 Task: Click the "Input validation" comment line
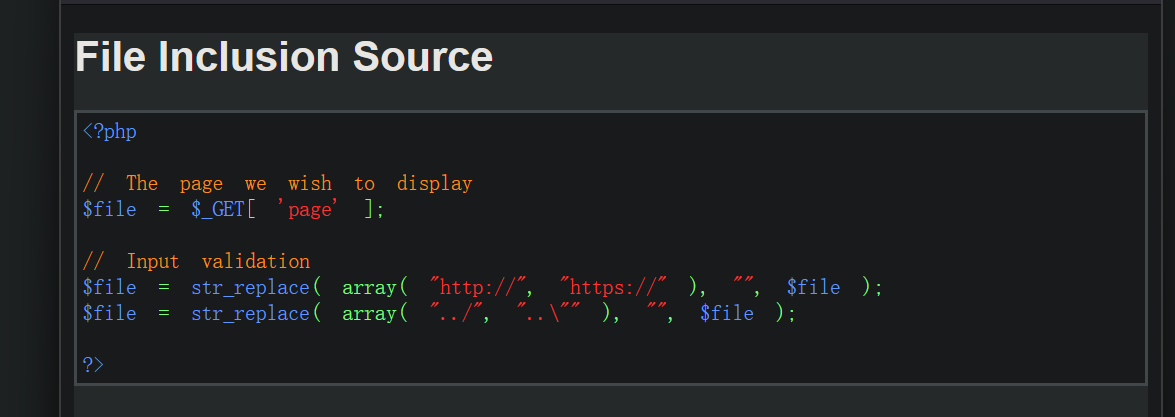[x=196, y=262]
